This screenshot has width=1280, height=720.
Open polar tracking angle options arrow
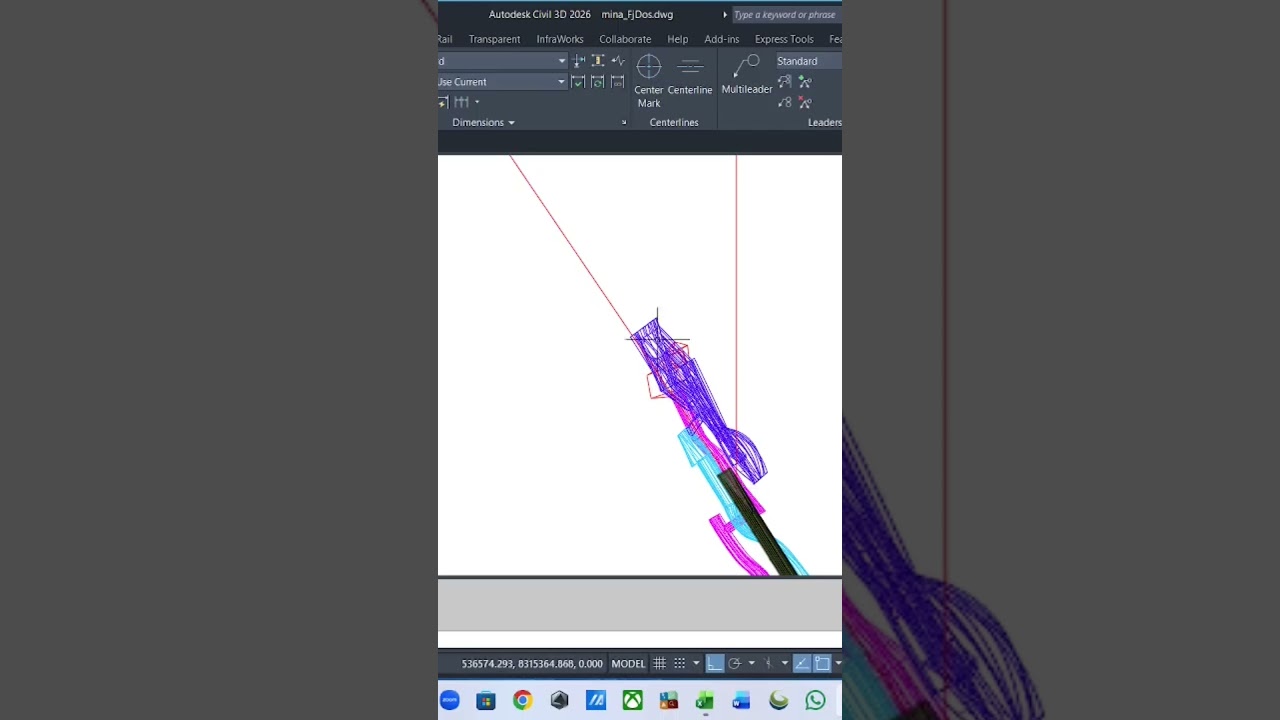[751, 663]
